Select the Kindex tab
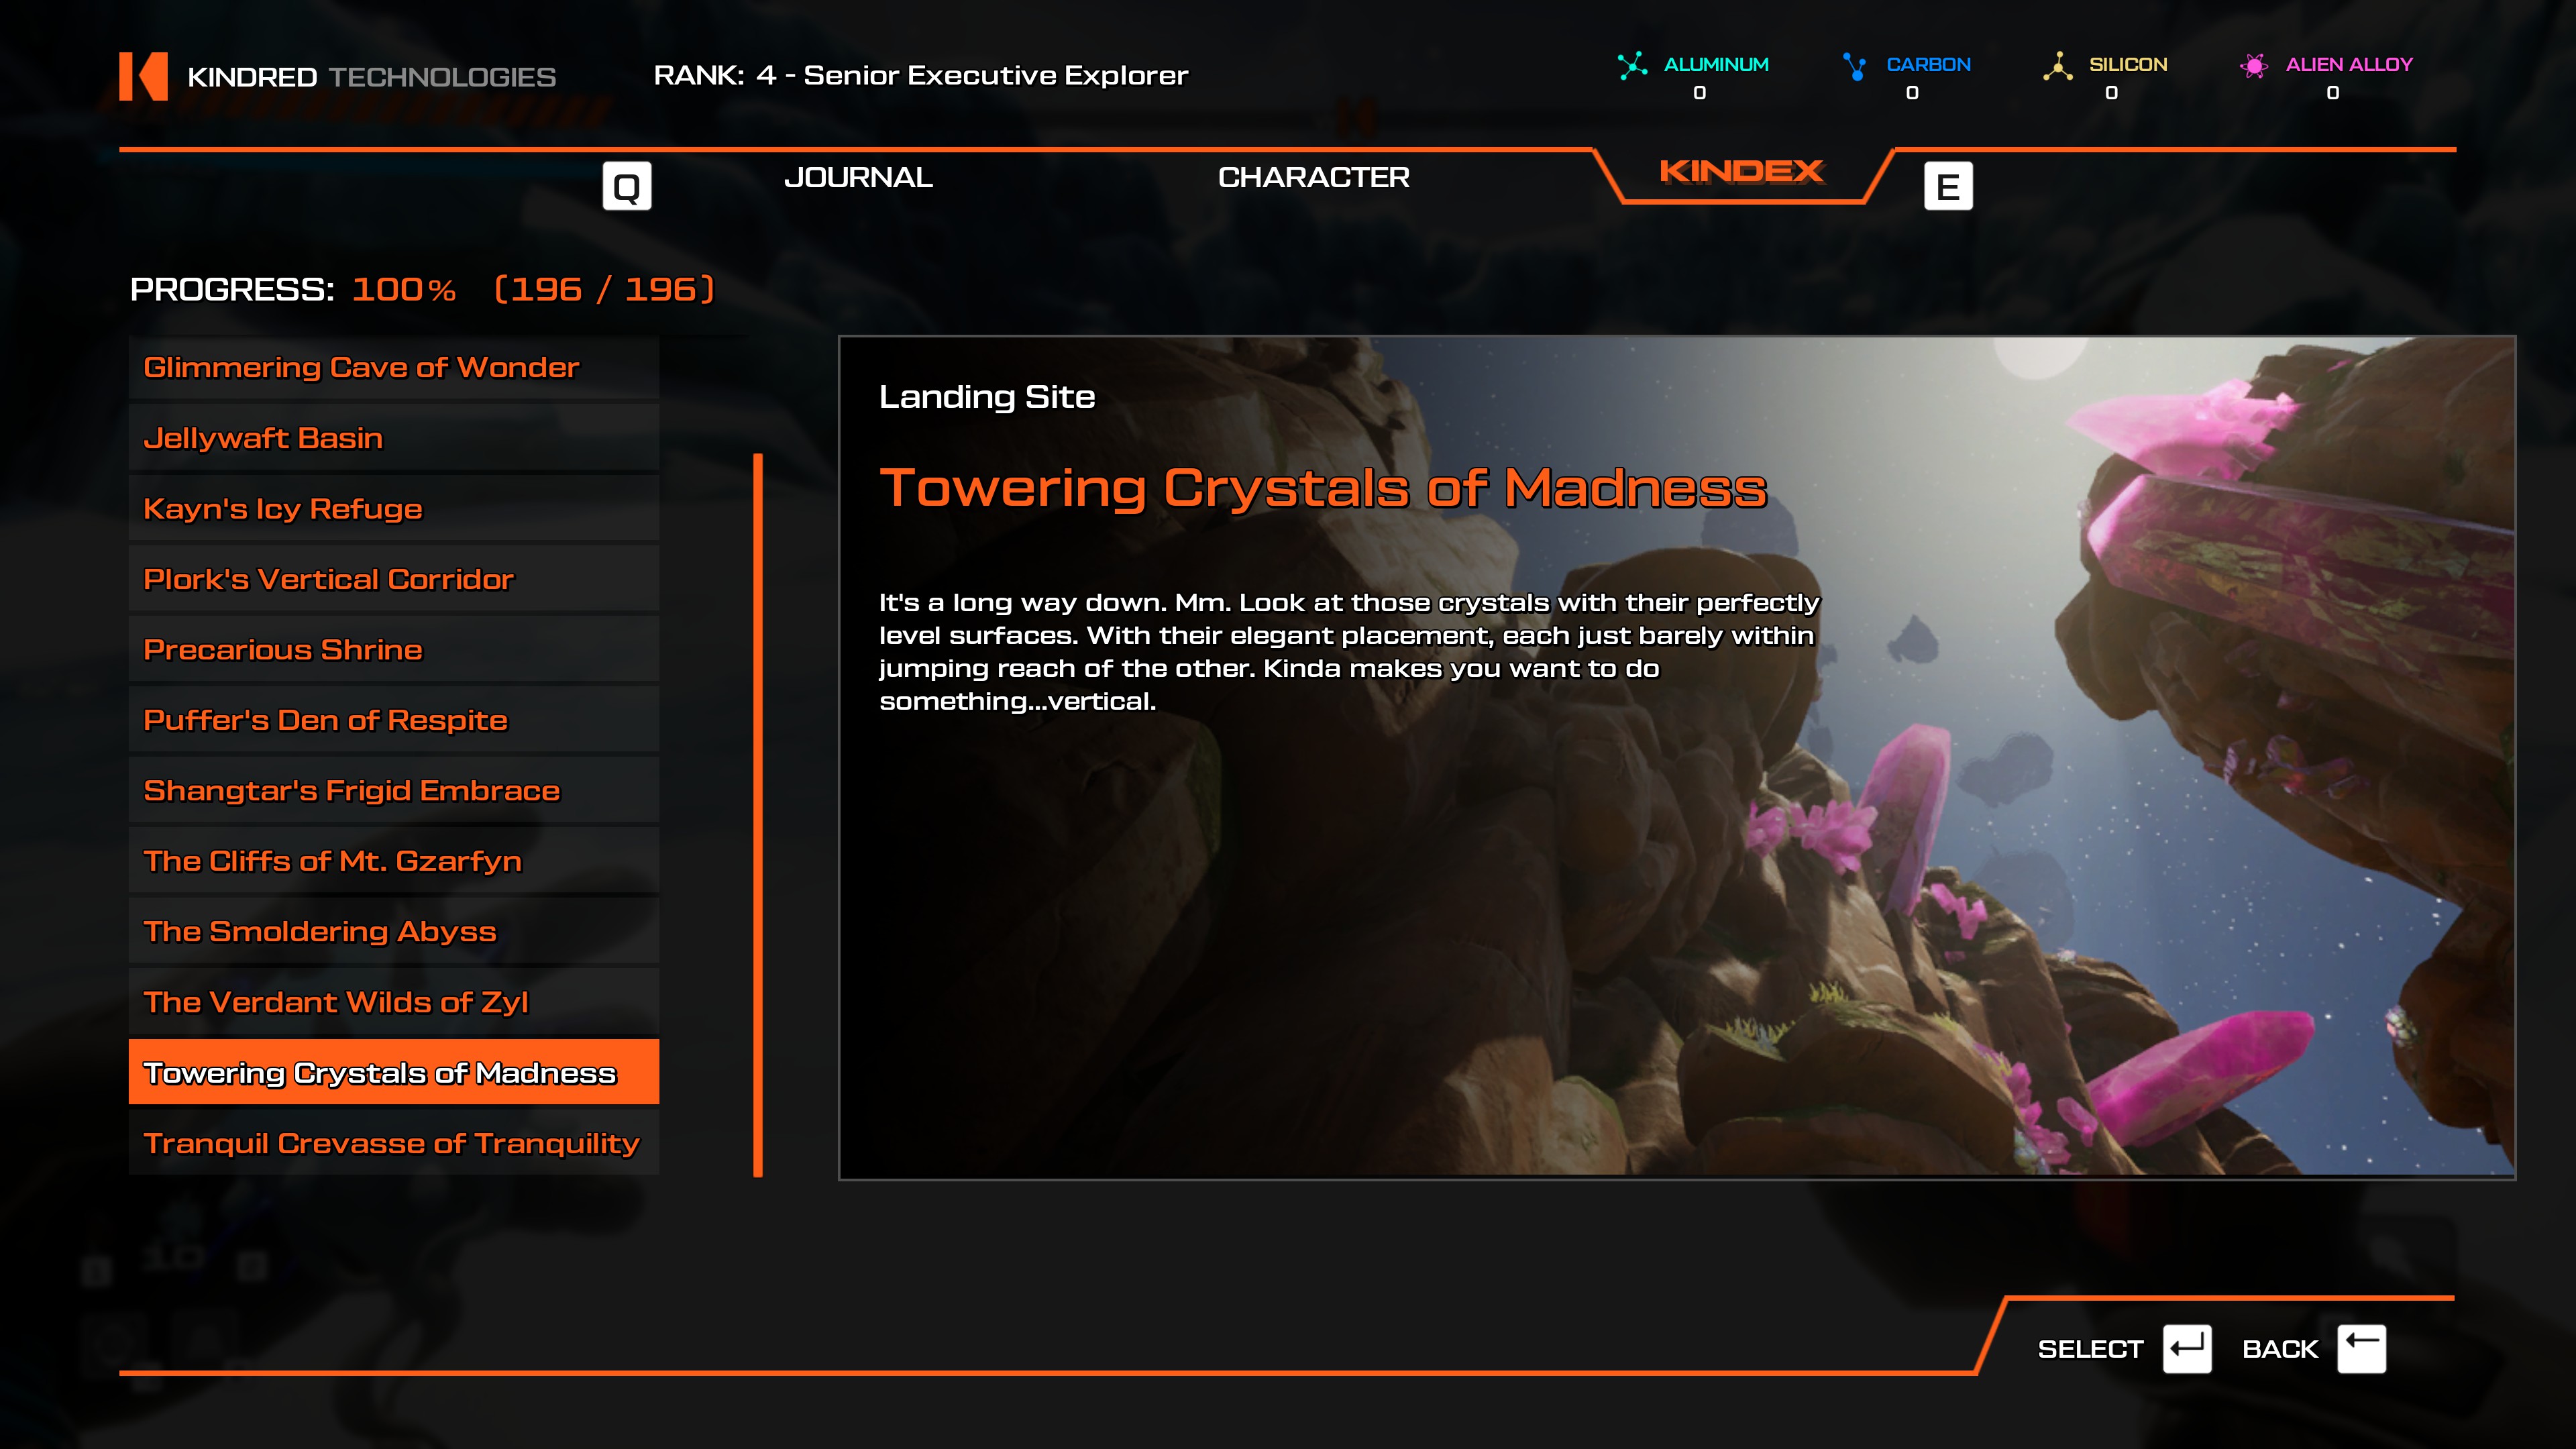The height and width of the screenshot is (1449, 2576). pyautogui.click(x=1741, y=172)
